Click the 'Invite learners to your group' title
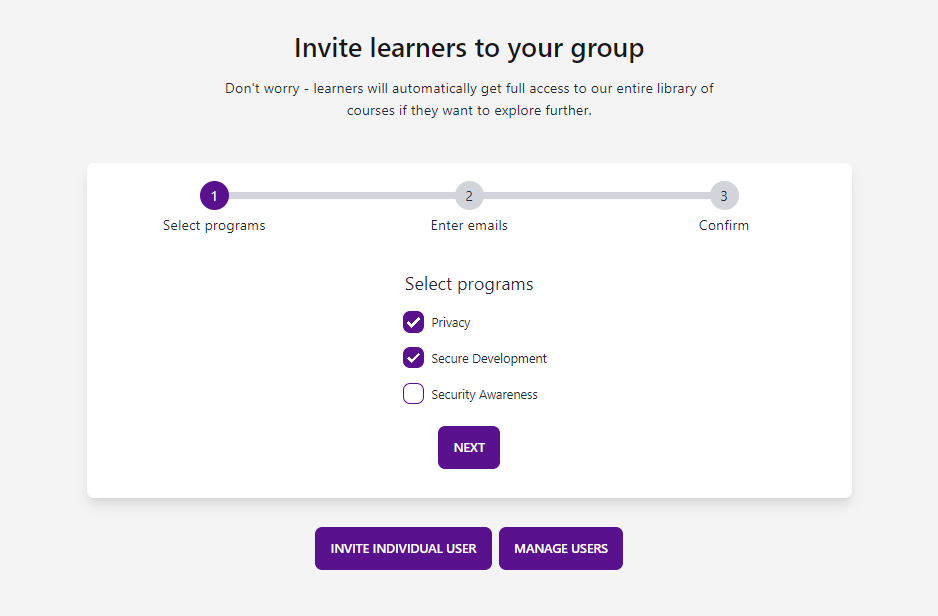 tap(469, 48)
